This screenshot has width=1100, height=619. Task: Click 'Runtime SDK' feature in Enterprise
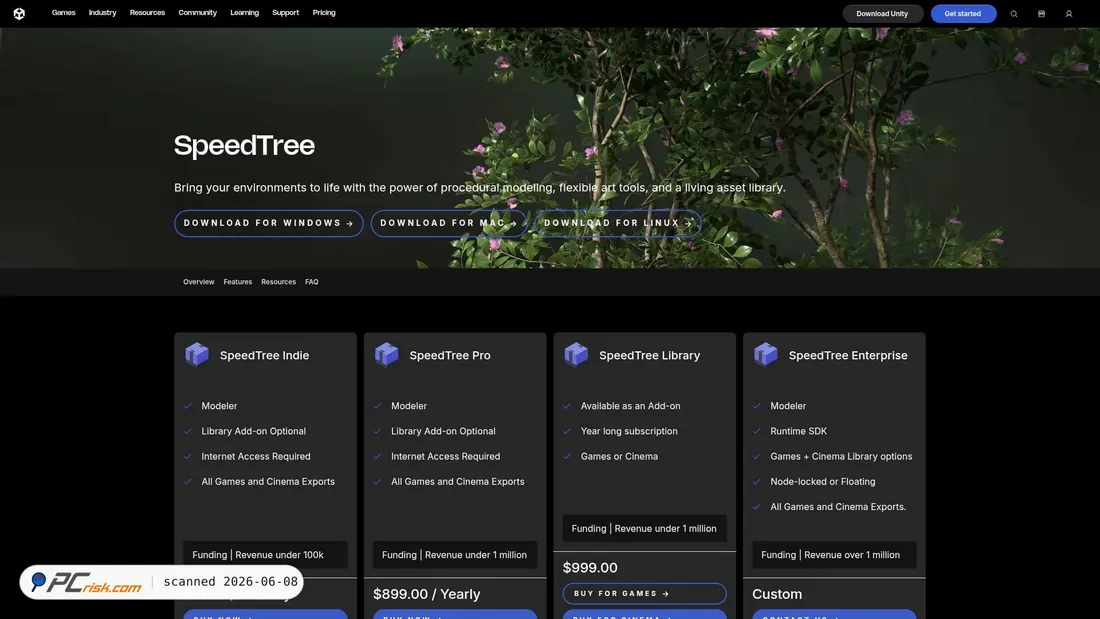pos(798,431)
